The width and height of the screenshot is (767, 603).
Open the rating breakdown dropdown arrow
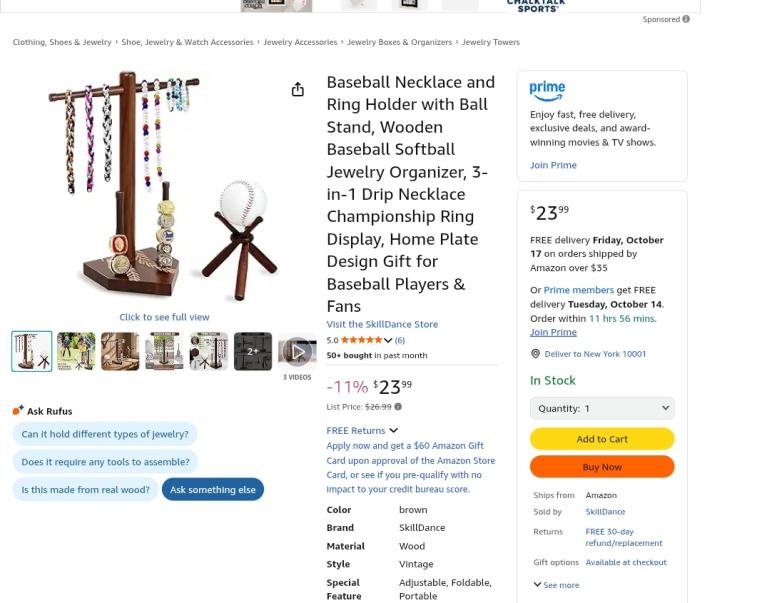point(388,340)
